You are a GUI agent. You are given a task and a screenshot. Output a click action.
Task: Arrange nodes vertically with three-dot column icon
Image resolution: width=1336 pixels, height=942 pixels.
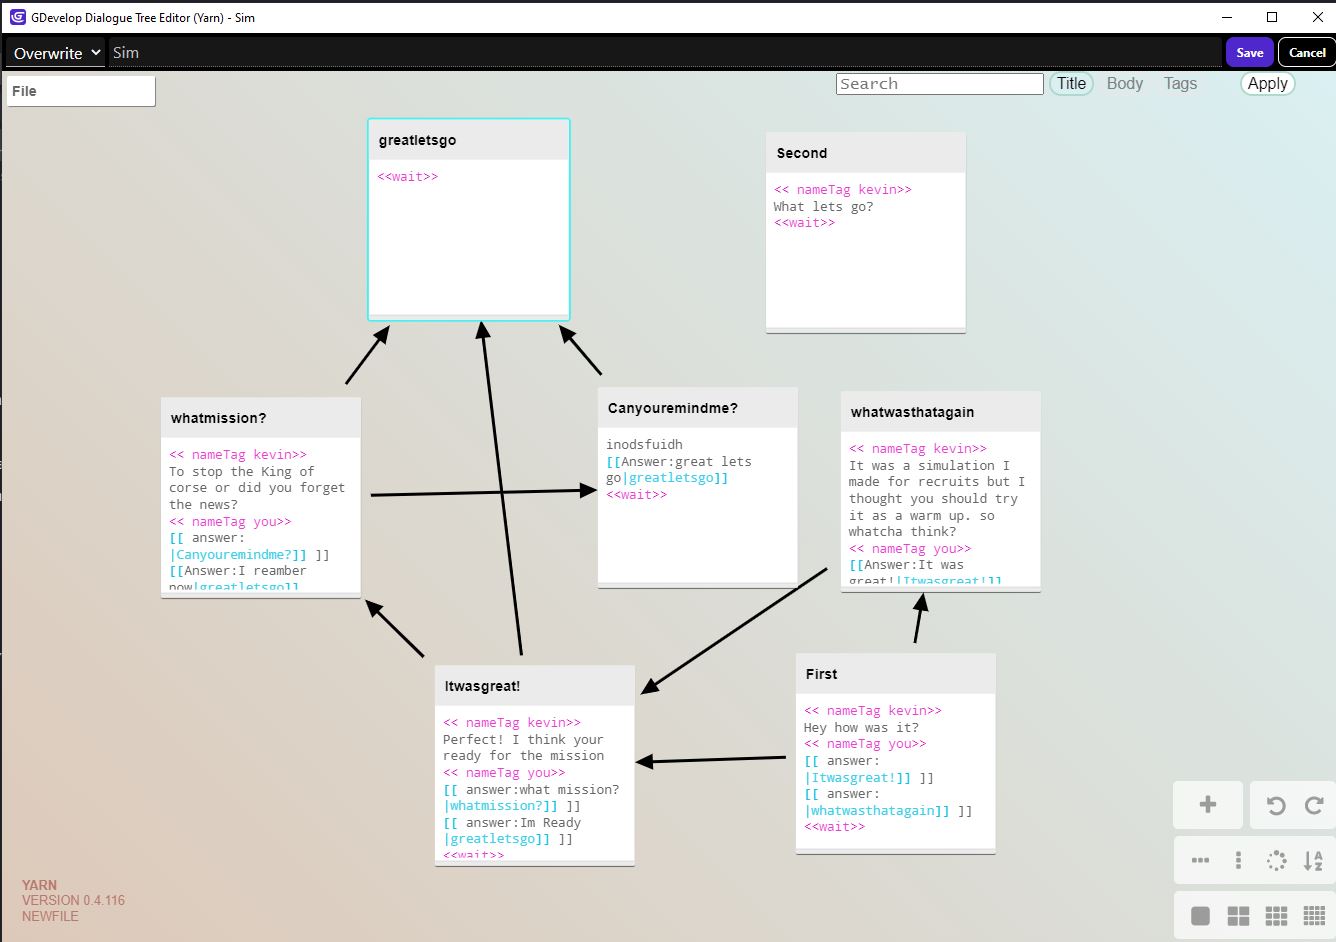pyautogui.click(x=1238, y=860)
